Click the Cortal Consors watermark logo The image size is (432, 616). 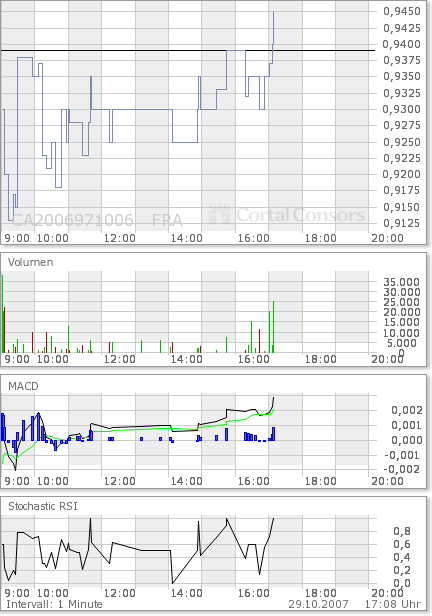(287, 214)
